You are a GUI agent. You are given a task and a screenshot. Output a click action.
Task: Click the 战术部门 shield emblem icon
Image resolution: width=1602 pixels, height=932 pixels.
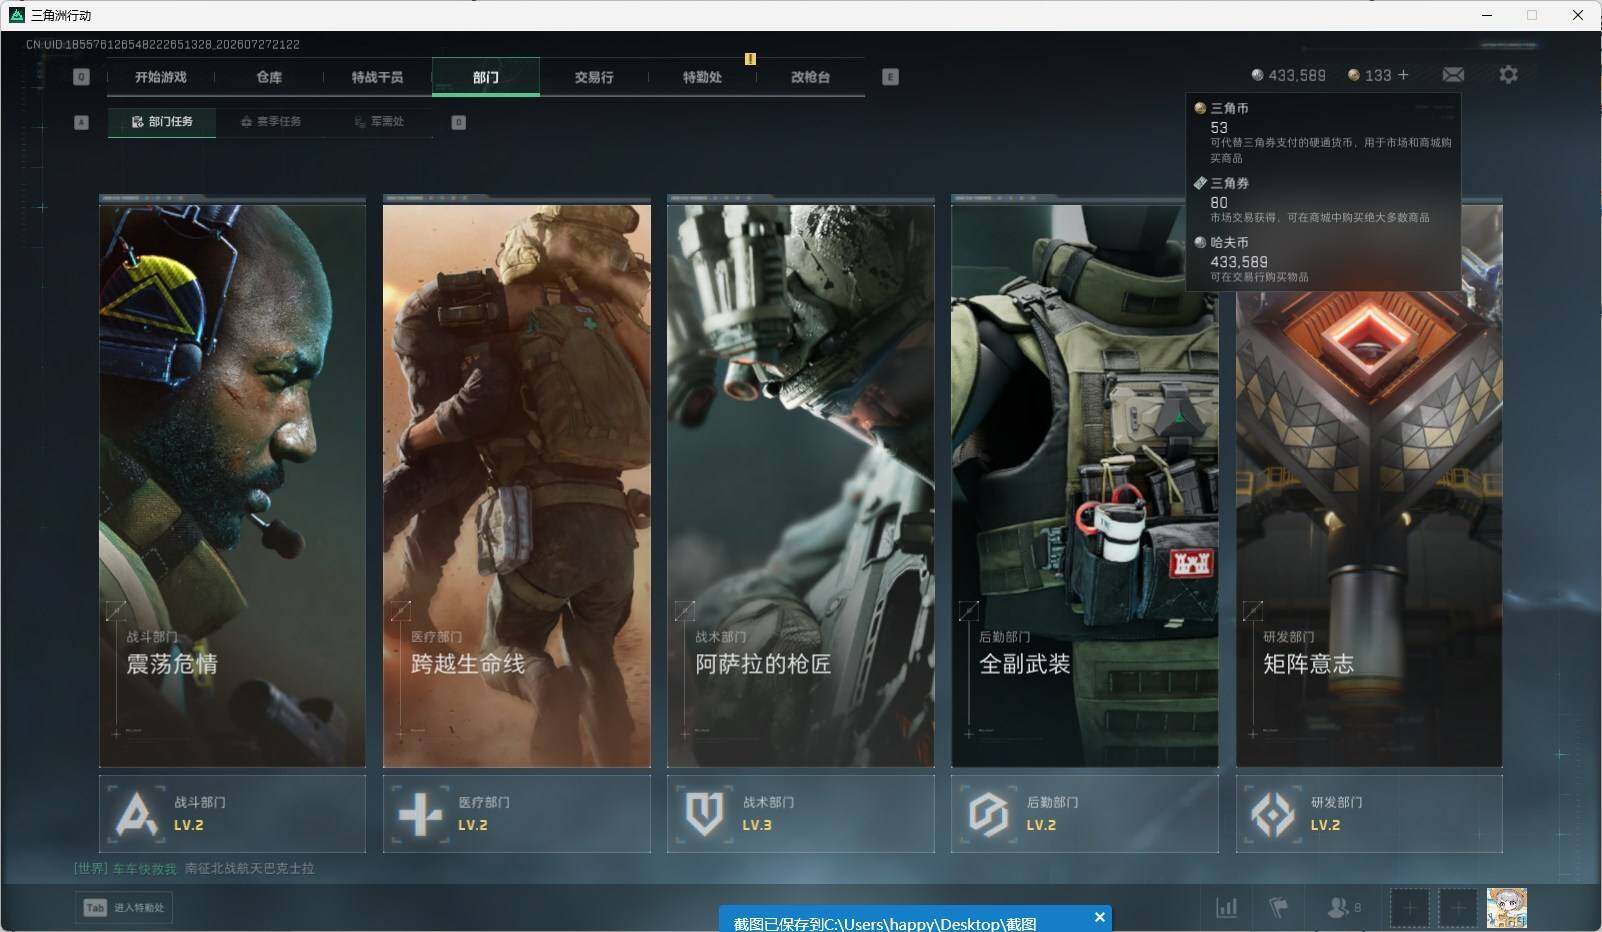[704, 814]
